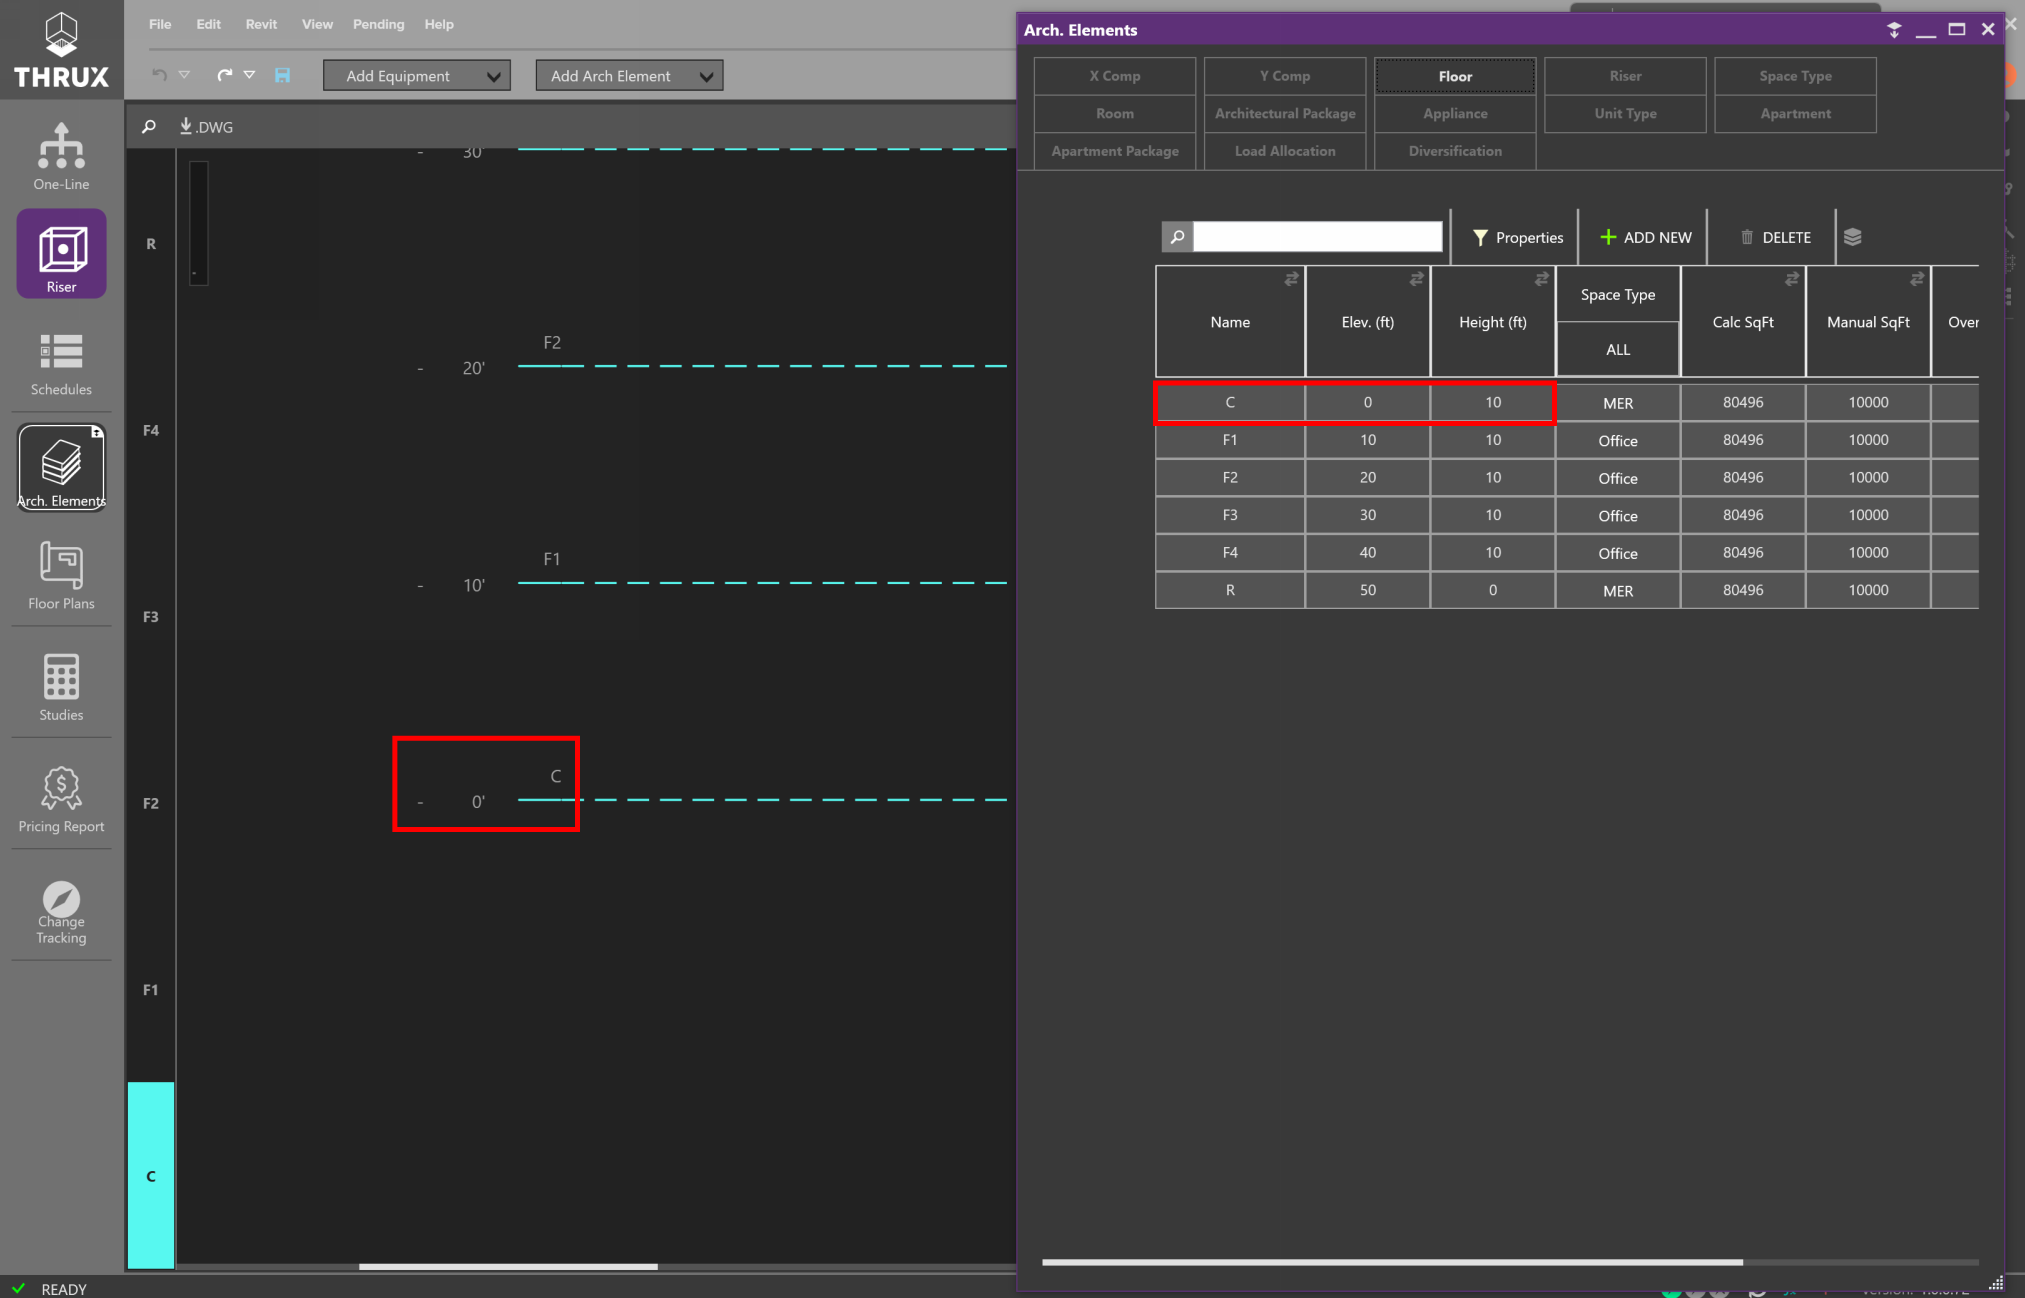Open the Pricing Report
Viewport: 2025px width, 1298px height.
(61, 799)
